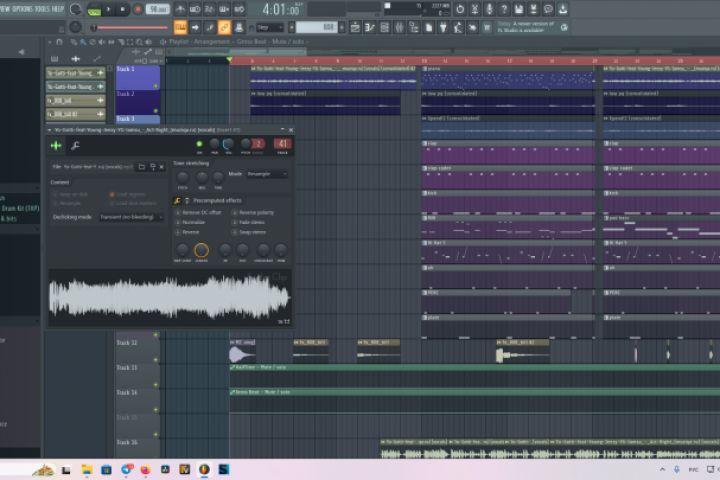Click the sampler mixer track number 41
Image resolution: width=720 pixels, height=480 pixels.
coord(282,144)
